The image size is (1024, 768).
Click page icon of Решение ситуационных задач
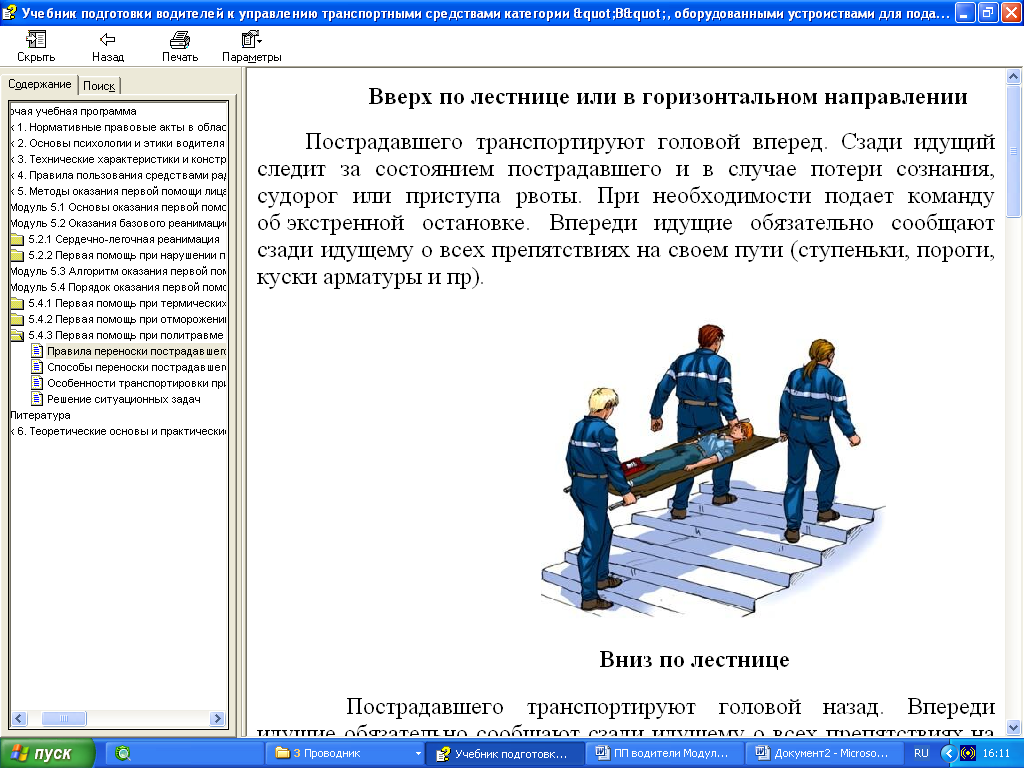pos(37,399)
